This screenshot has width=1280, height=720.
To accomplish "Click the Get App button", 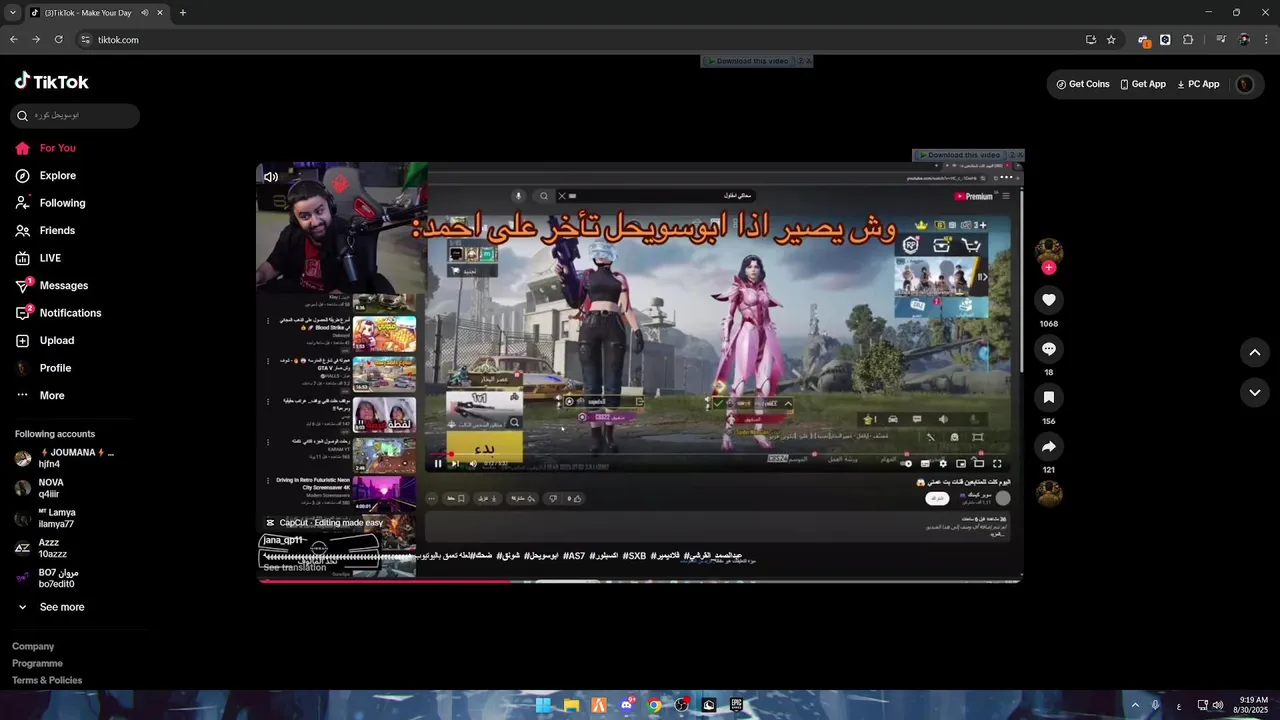I will tap(1143, 85).
